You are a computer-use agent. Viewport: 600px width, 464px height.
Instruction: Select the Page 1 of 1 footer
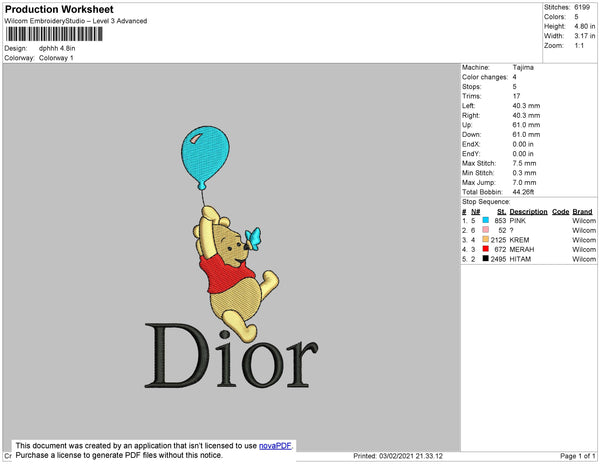[578, 456]
